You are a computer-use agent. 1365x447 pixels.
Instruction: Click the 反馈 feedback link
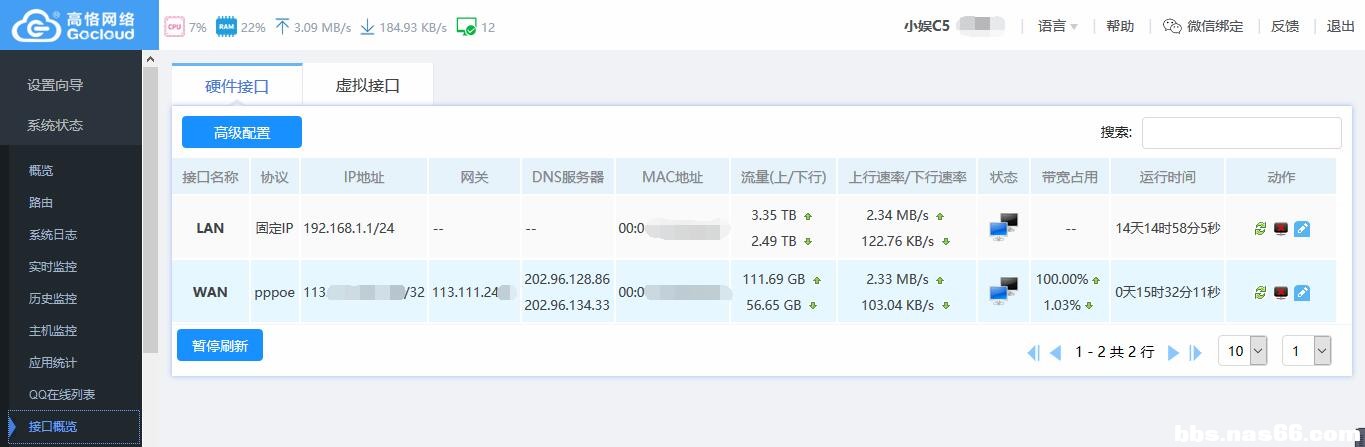coord(1285,27)
